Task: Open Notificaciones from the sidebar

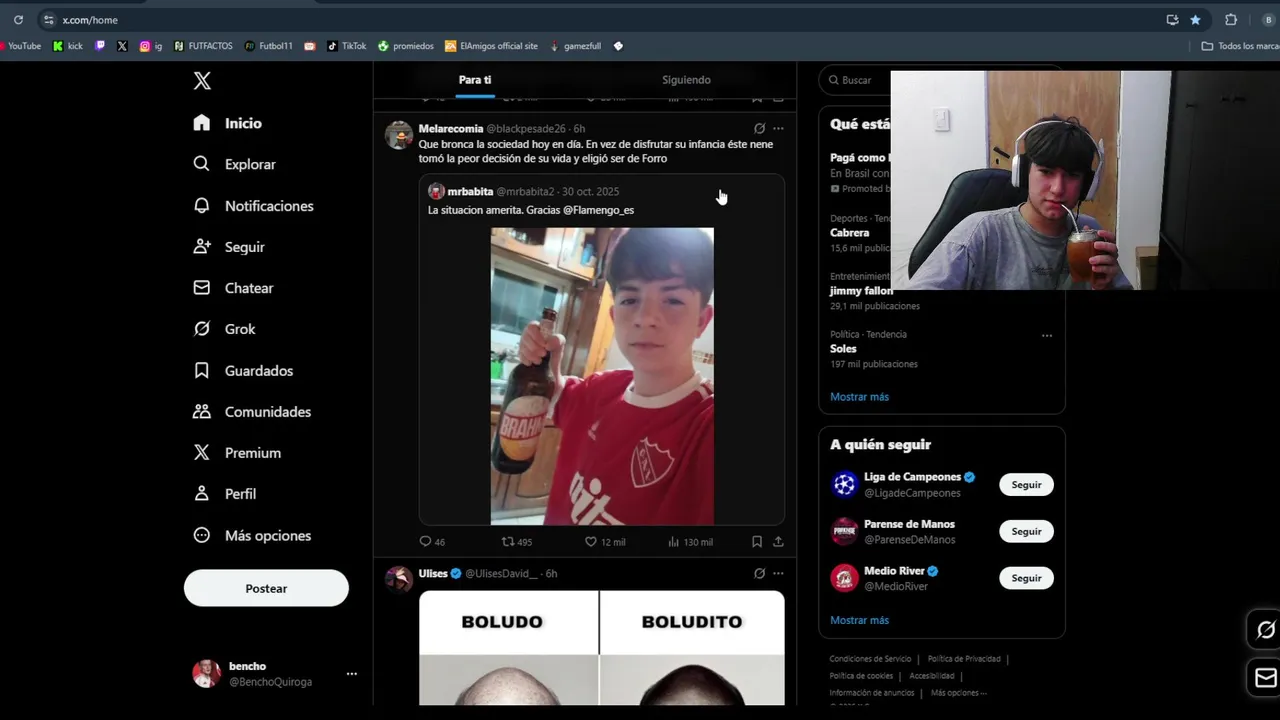Action: point(254,206)
